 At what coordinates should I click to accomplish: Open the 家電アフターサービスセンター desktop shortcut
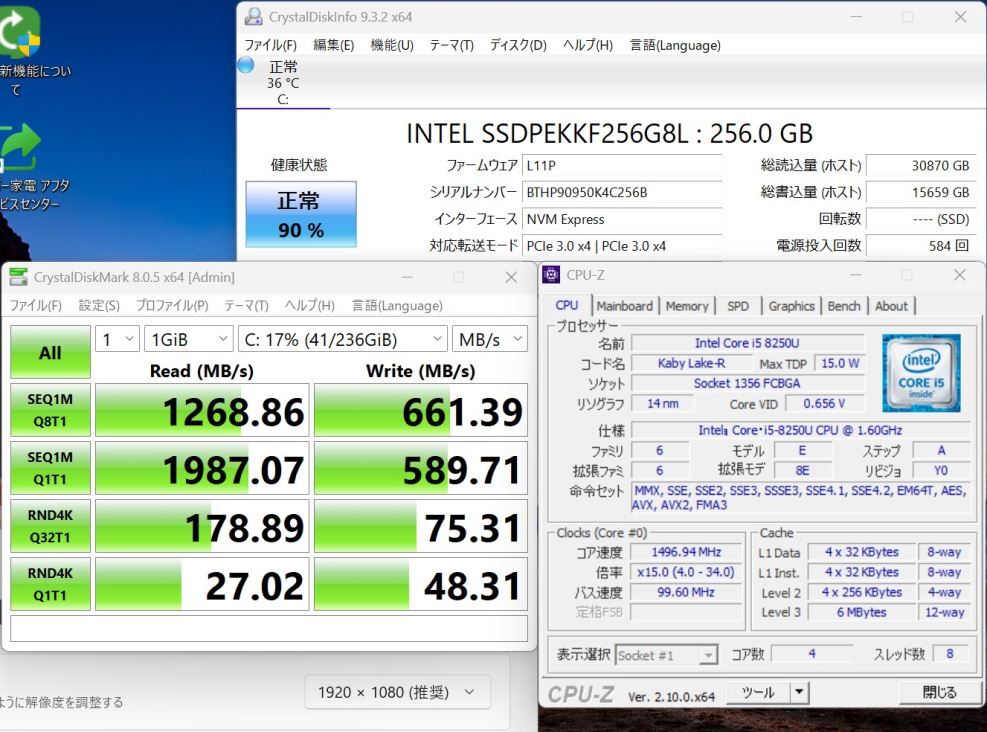click(28, 165)
